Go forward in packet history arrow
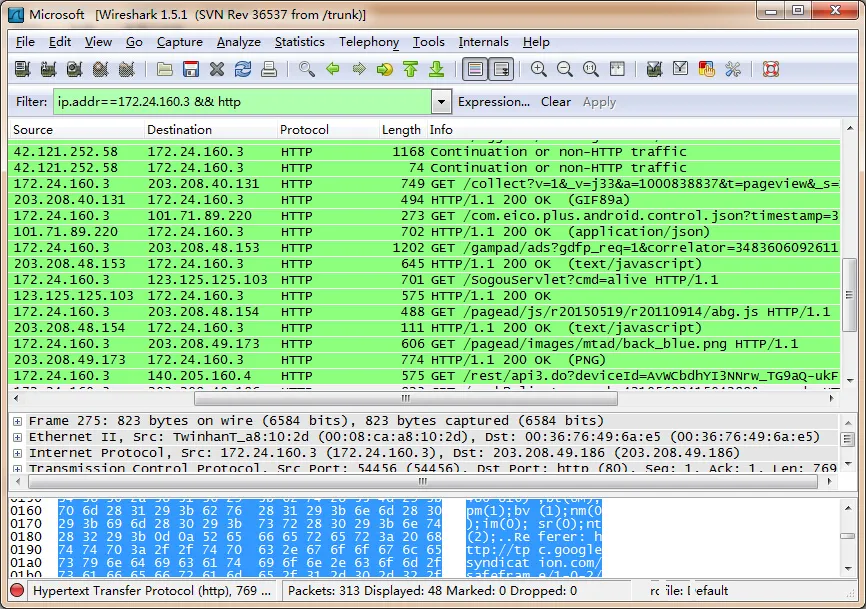Viewport: 866px width, 609px height. (359, 69)
